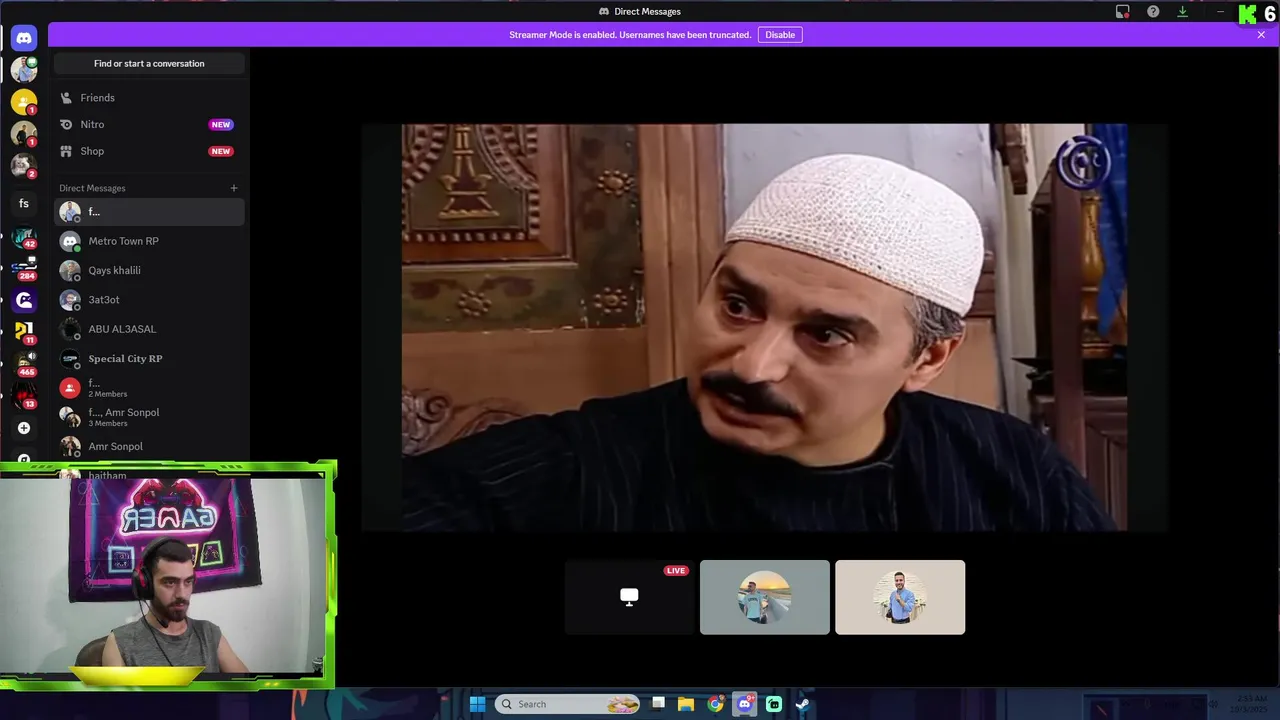The height and width of the screenshot is (720, 1280).
Task: Open yellow friends-avatar server with 1 badge
Action: click(24, 102)
